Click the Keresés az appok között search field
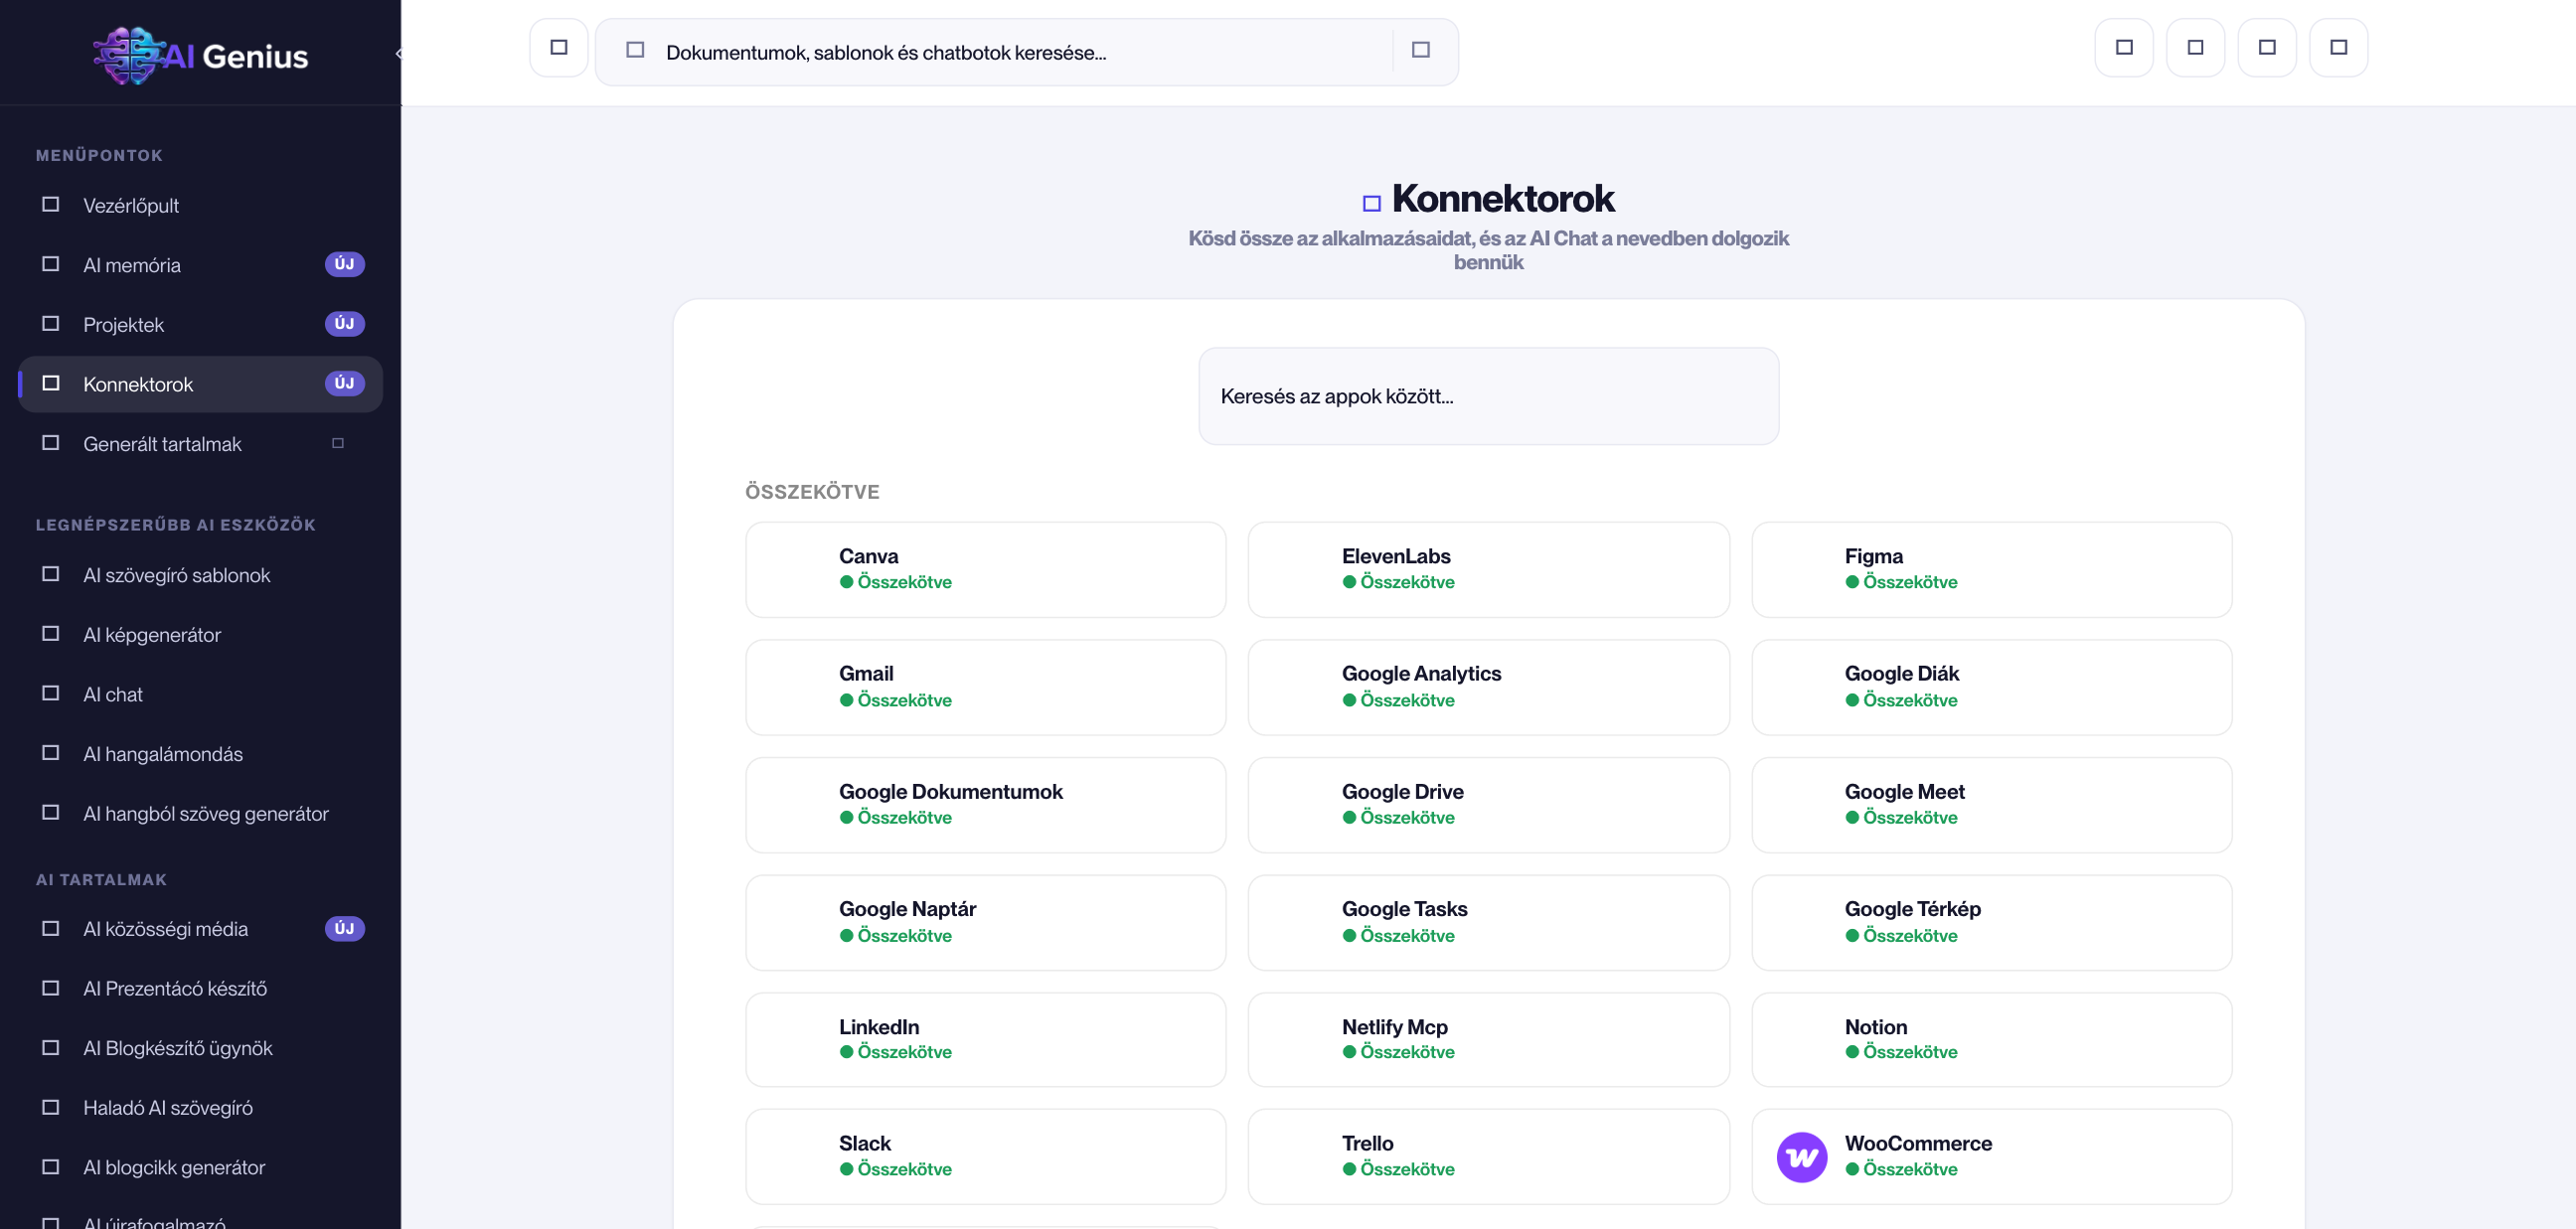The width and height of the screenshot is (2576, 1229). tap(1488, 396)
